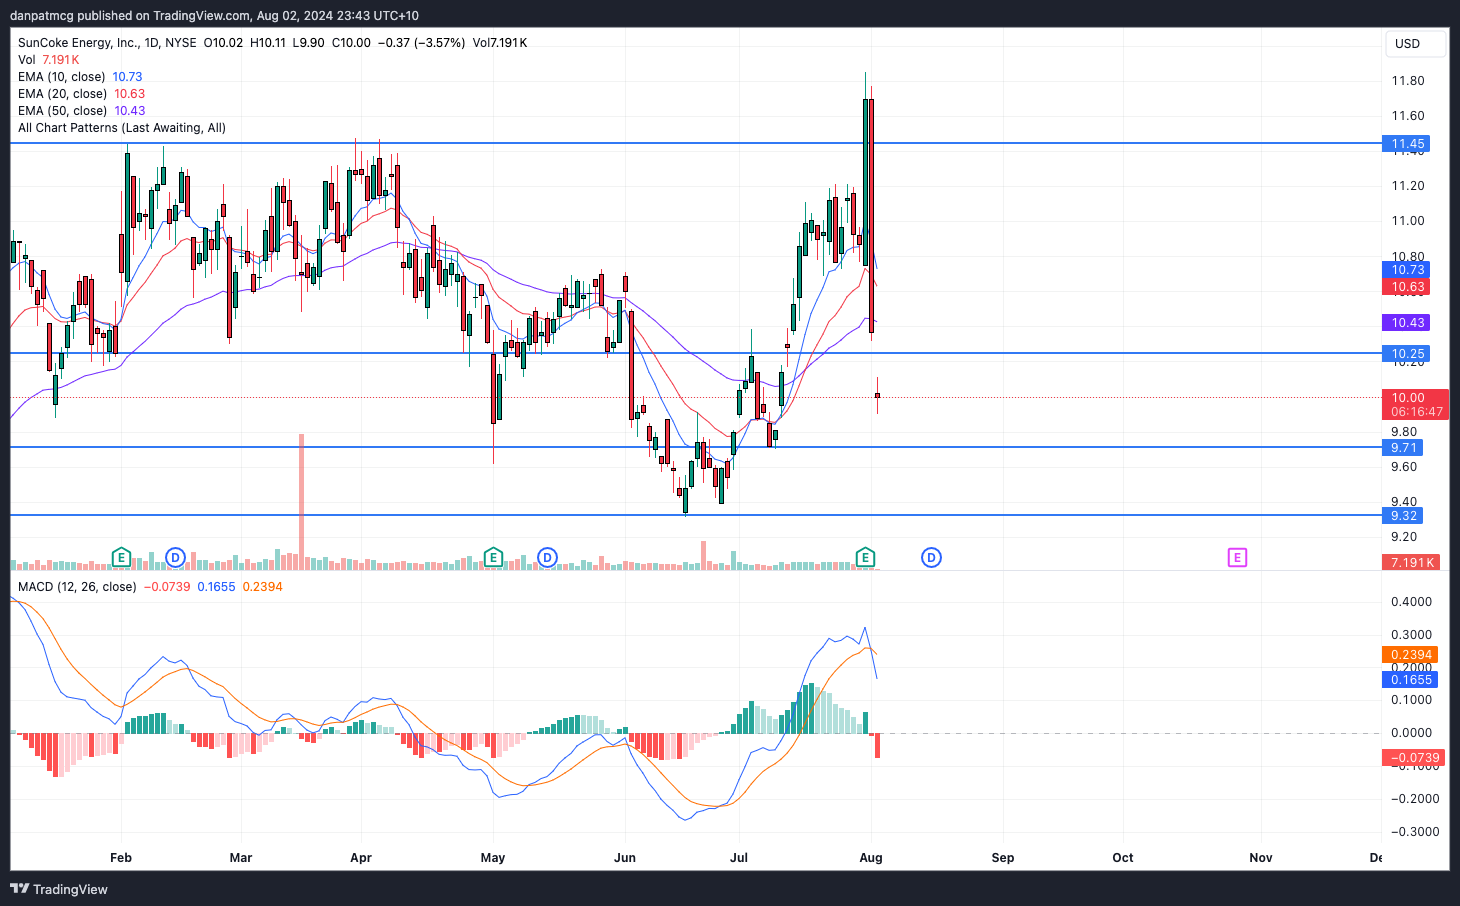
Task: Click the blue 10.73 EMA price label
Action: pyautogui.click(x=1408, y=269)
